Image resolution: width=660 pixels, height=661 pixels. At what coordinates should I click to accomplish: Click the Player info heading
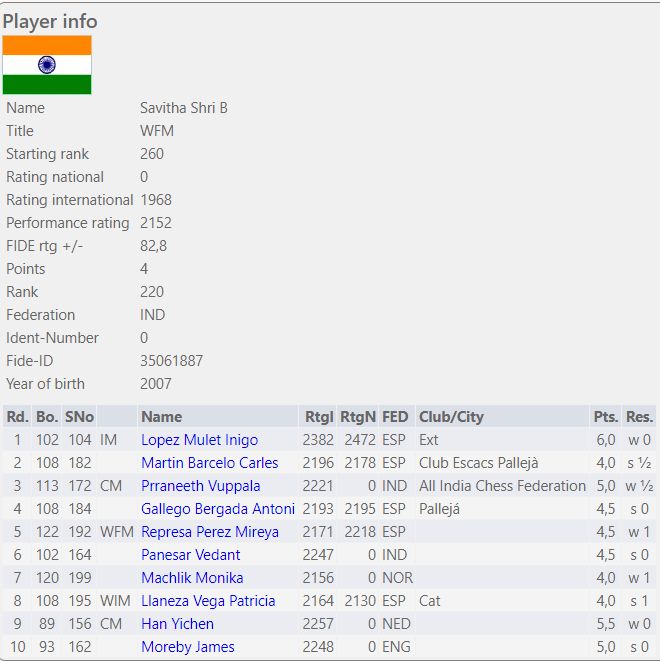tap(50, 21)
